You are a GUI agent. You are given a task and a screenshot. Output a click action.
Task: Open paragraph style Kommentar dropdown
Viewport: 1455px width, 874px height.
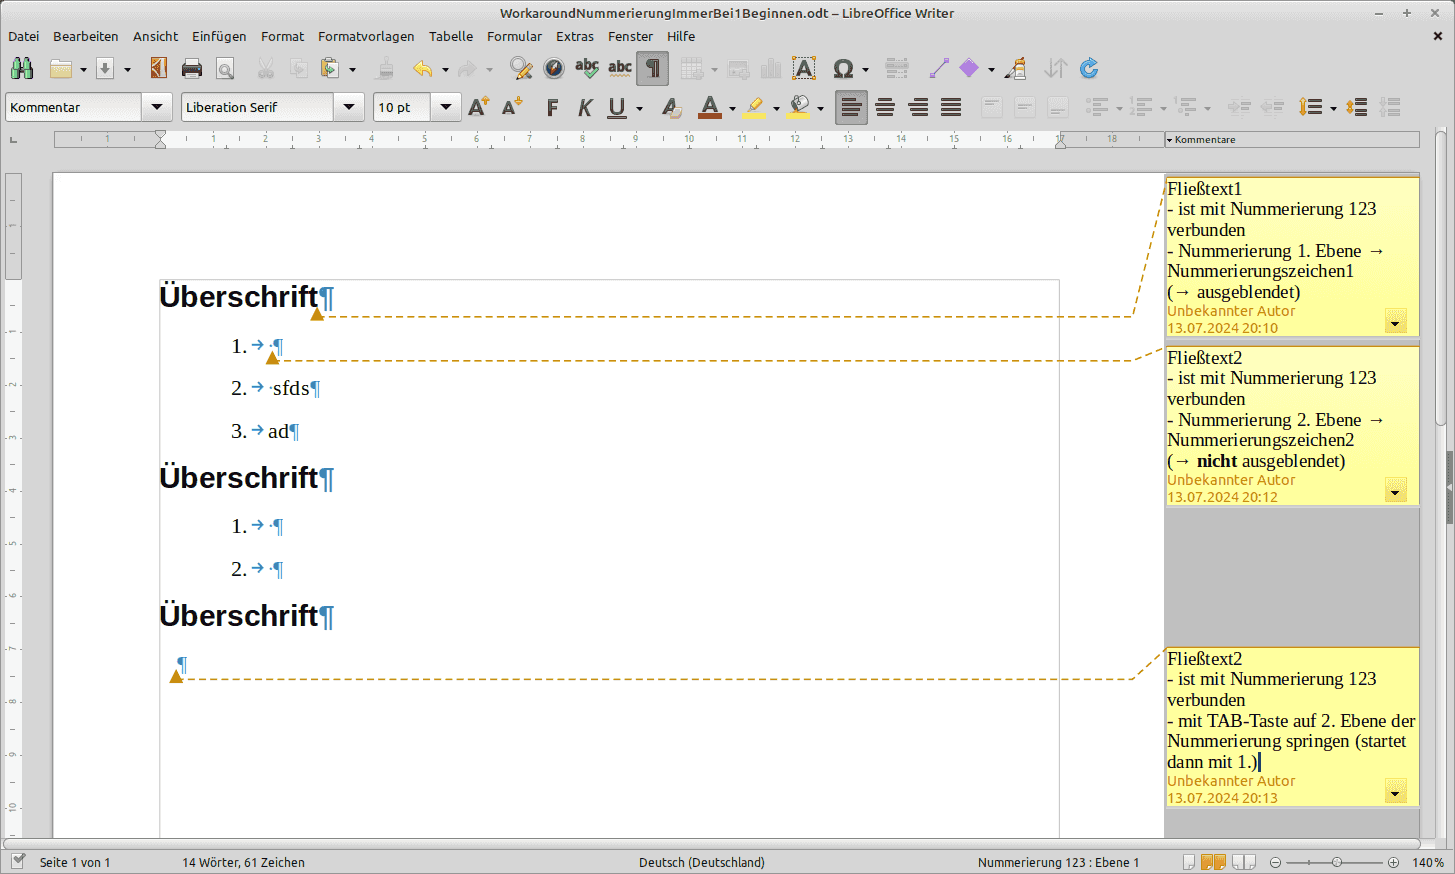(157, 107)
